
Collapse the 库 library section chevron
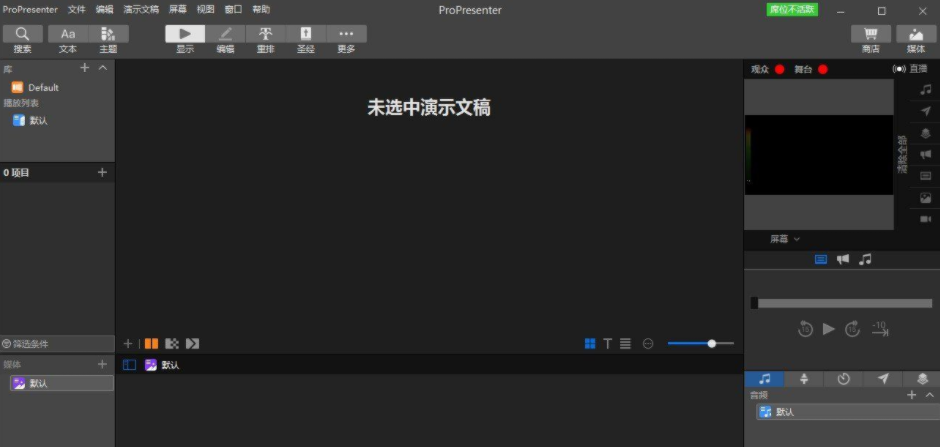coord(103,68)
